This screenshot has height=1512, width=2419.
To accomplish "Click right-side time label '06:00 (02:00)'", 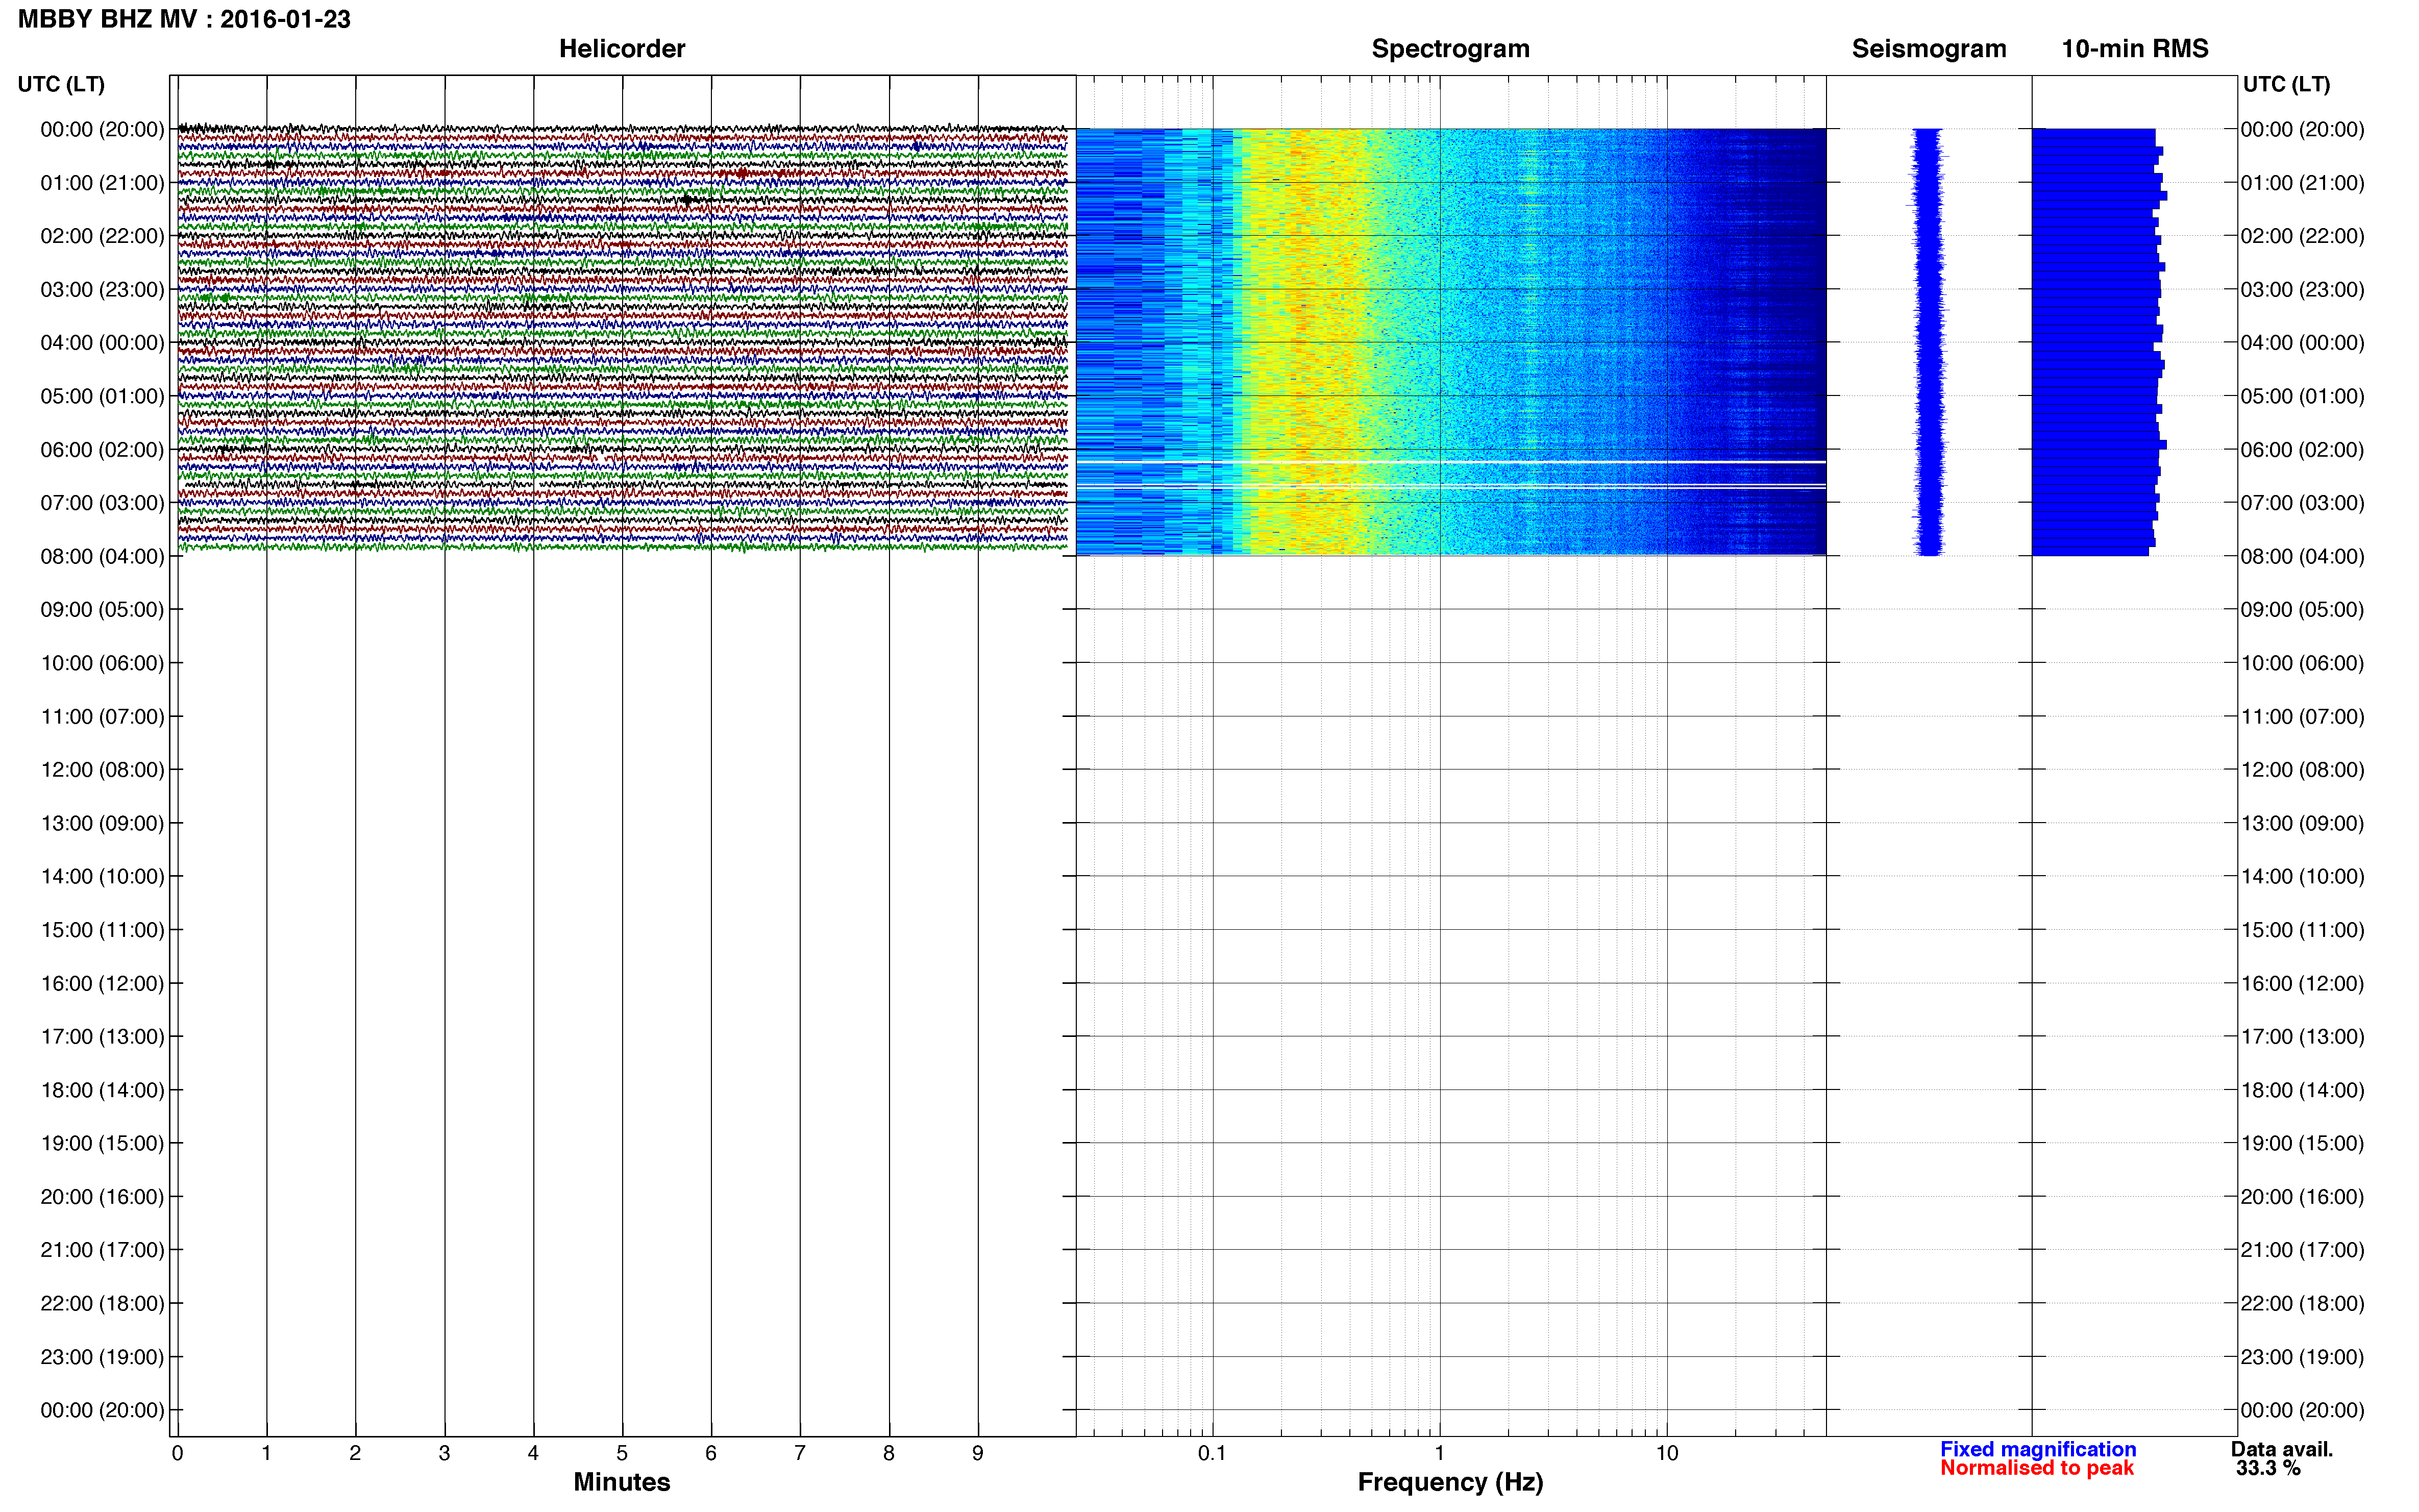I will tap(2302, 449).
